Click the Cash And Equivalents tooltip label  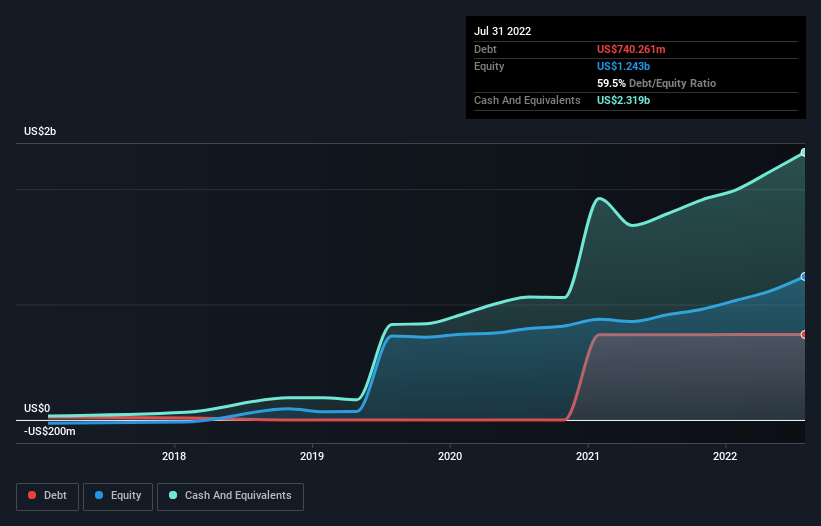527,100
